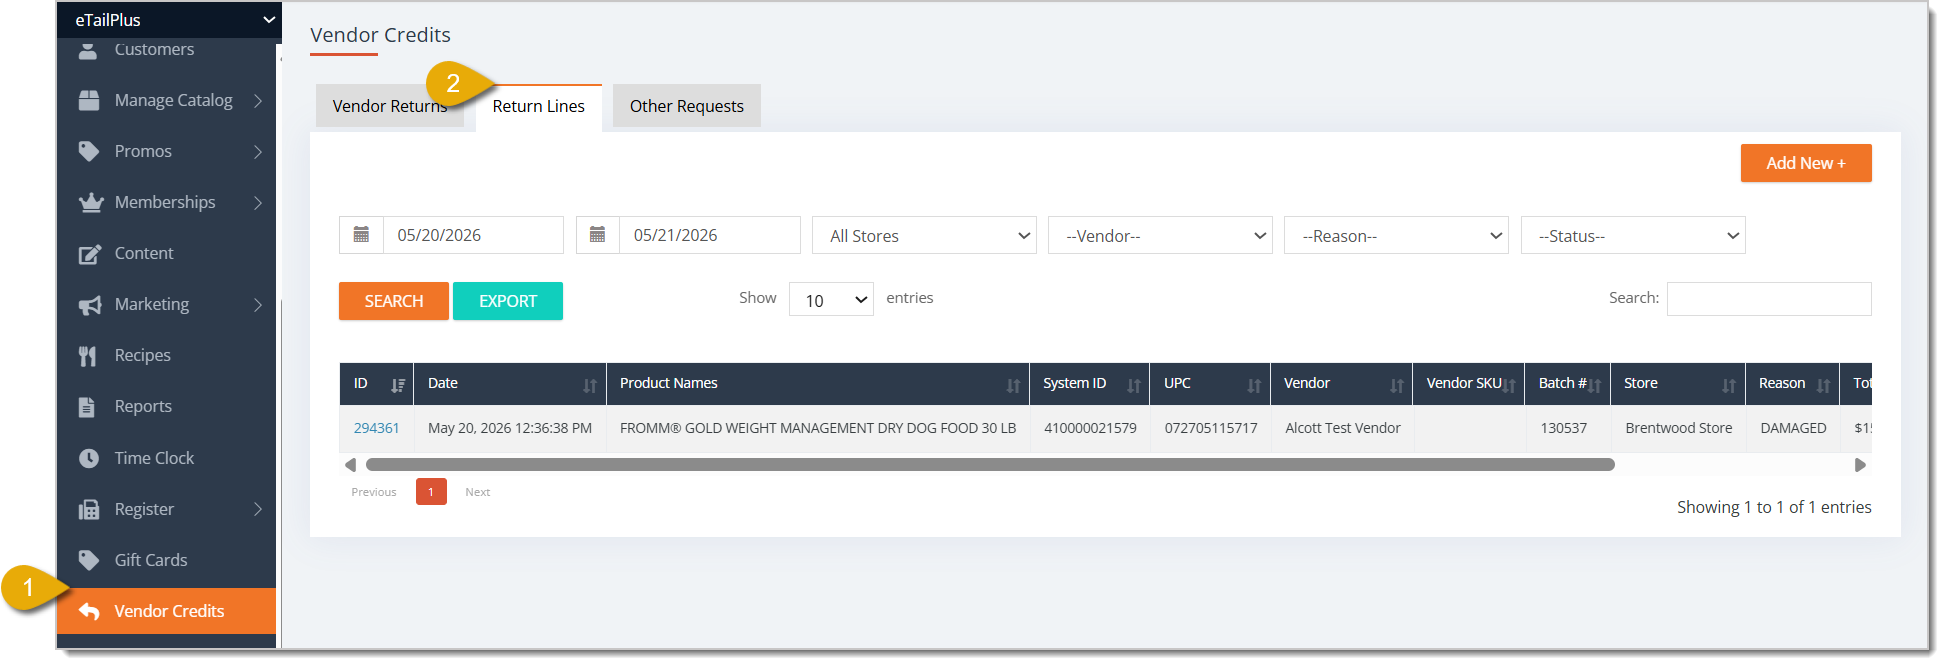This screenshot has height=665, width=1944.
Task: Click the Register calculator icon
Action: (89, 509)
